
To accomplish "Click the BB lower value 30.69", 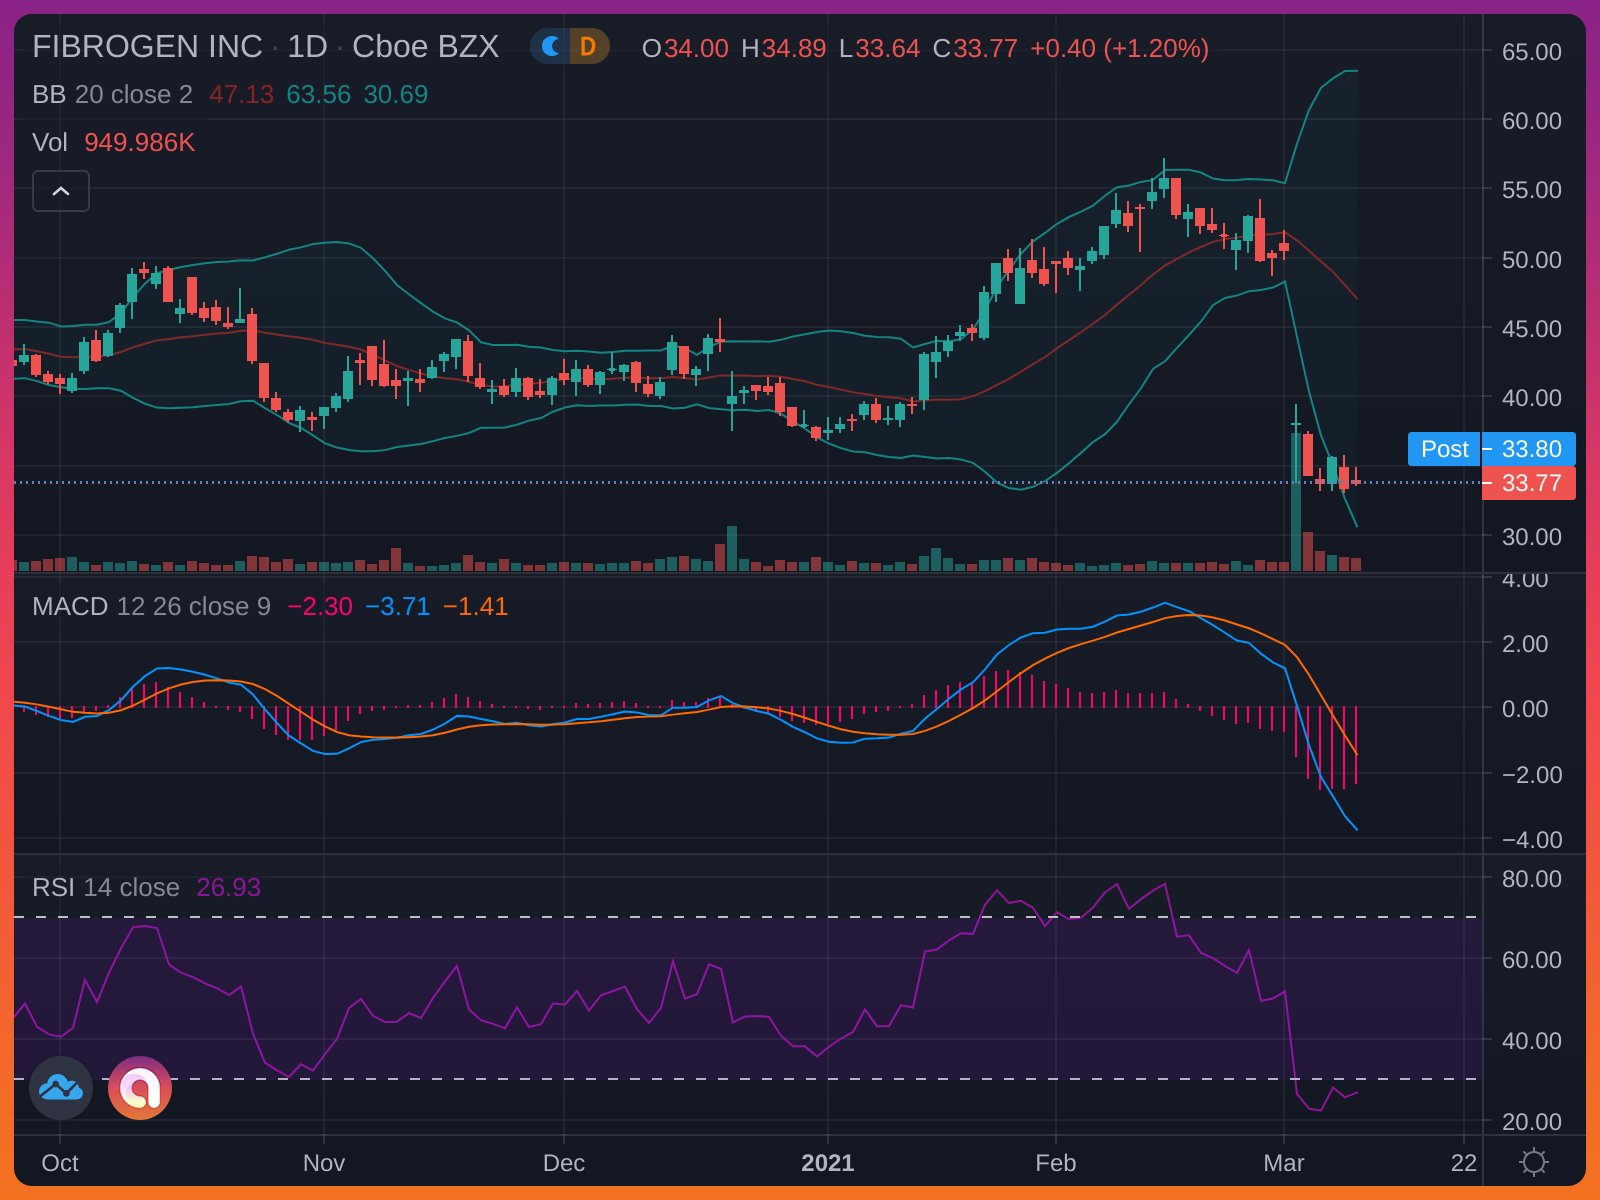I will [x=395, y=95].
